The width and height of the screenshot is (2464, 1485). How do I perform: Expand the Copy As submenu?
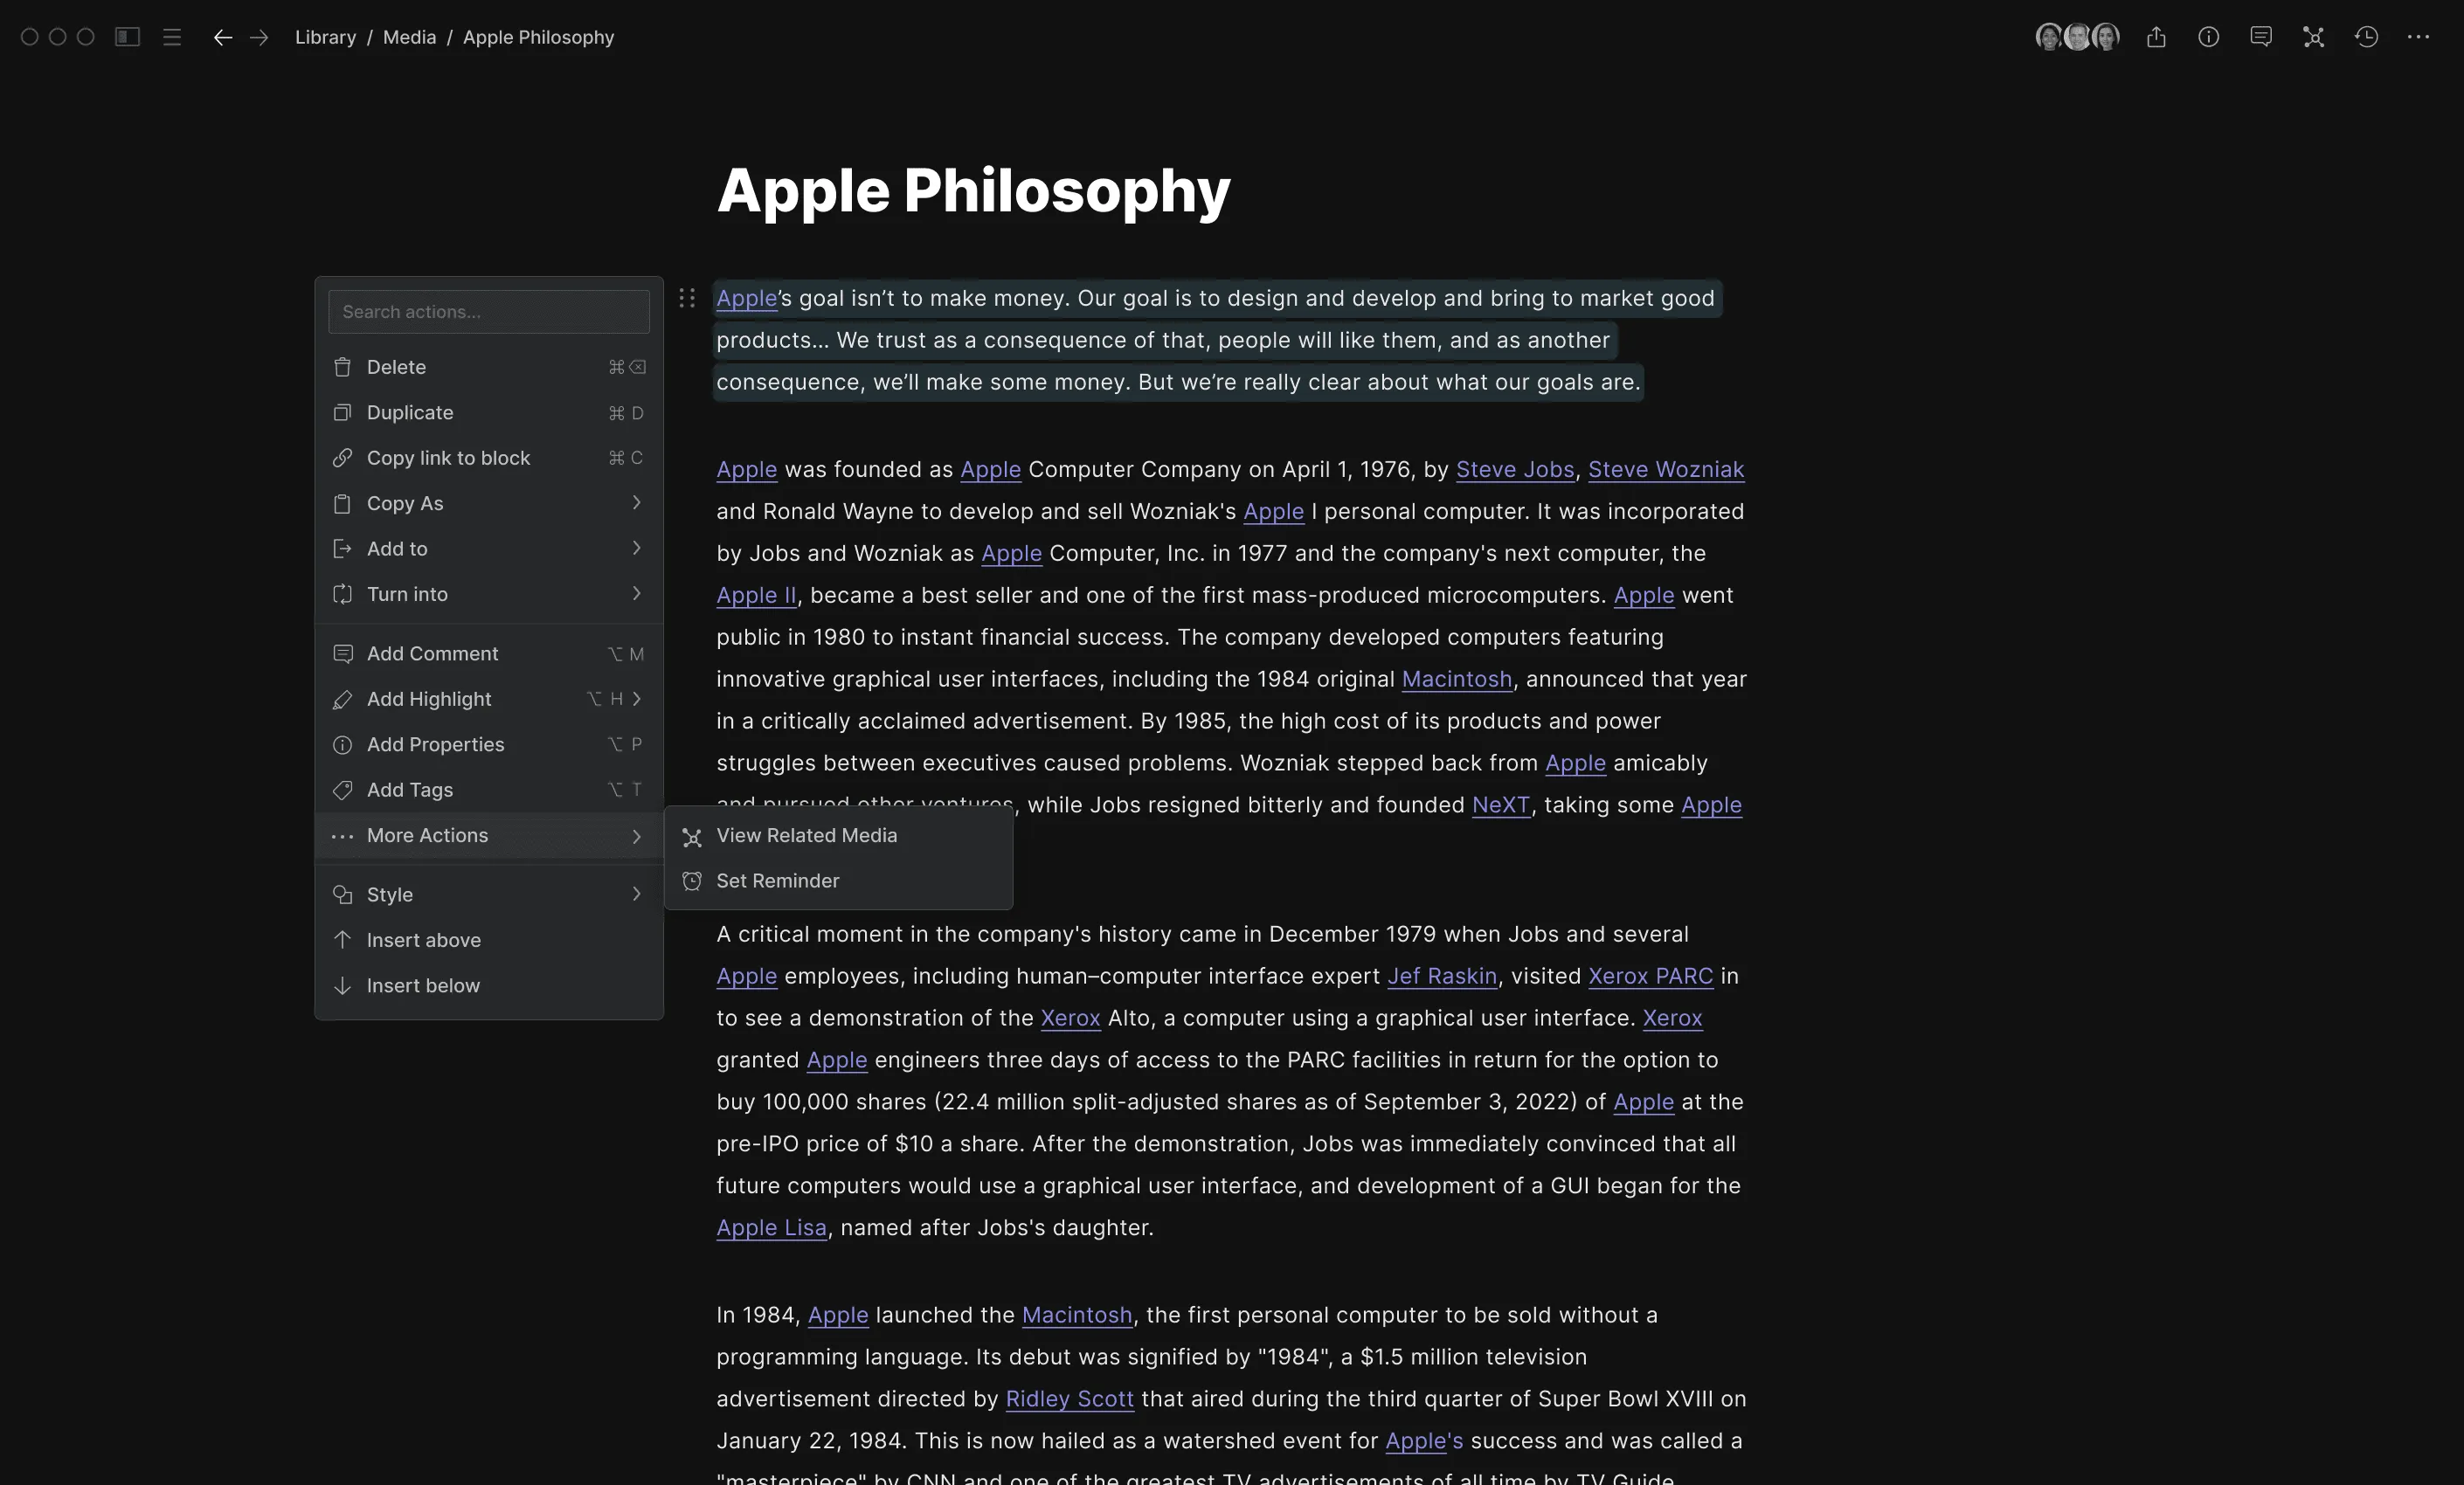pos(489,503)
